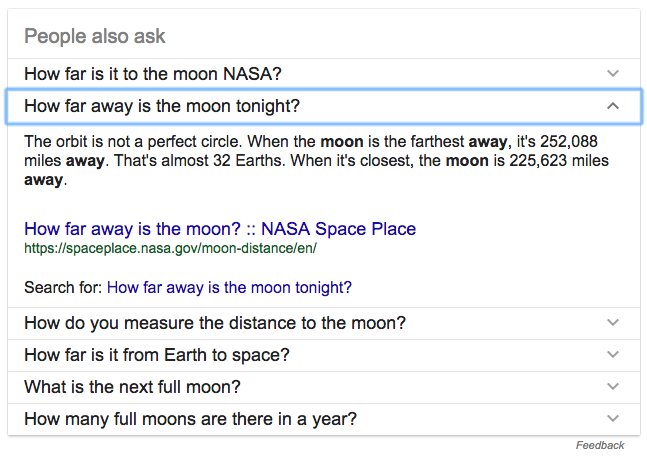Viewport: 647px width, 457px height.
Task: Click the '252,088' distance figure in the answer
Action: 583,141
